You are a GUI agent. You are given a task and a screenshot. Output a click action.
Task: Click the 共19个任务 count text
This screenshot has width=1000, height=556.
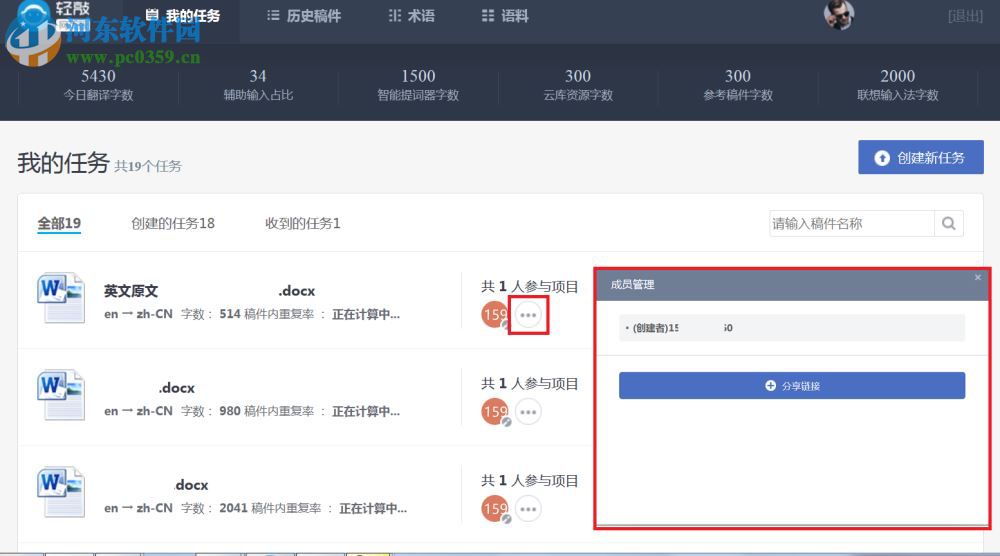(148, 166)
